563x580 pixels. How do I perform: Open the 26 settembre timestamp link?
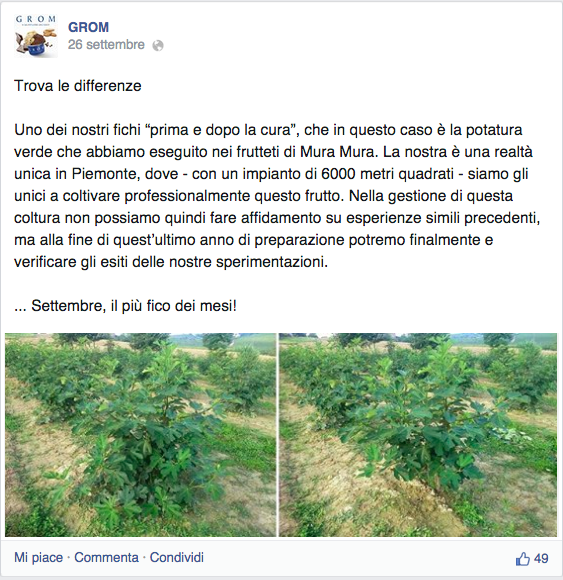[x=106, y=45]
